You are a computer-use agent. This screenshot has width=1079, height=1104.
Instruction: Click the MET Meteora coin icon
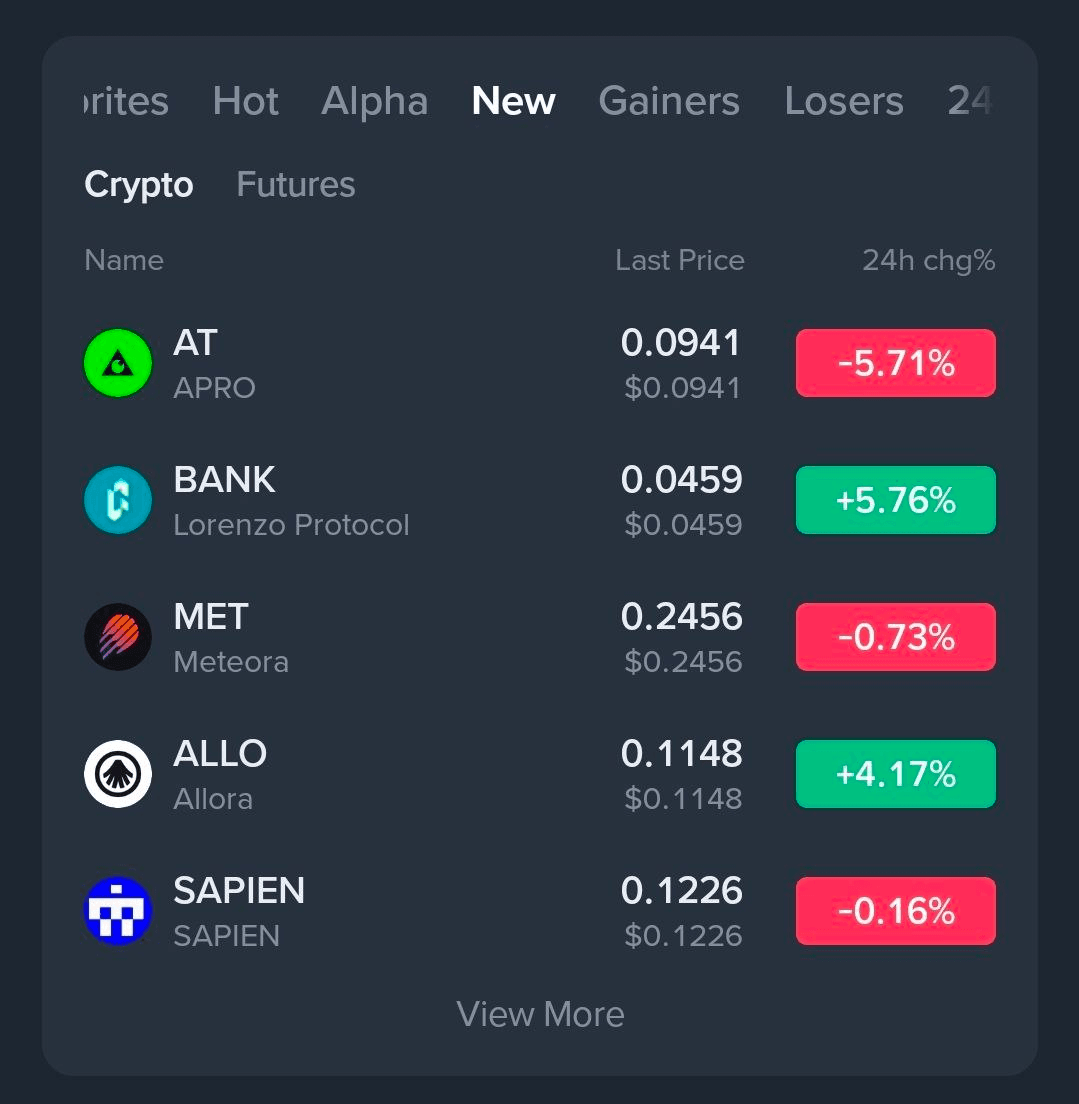pos(118,637)
